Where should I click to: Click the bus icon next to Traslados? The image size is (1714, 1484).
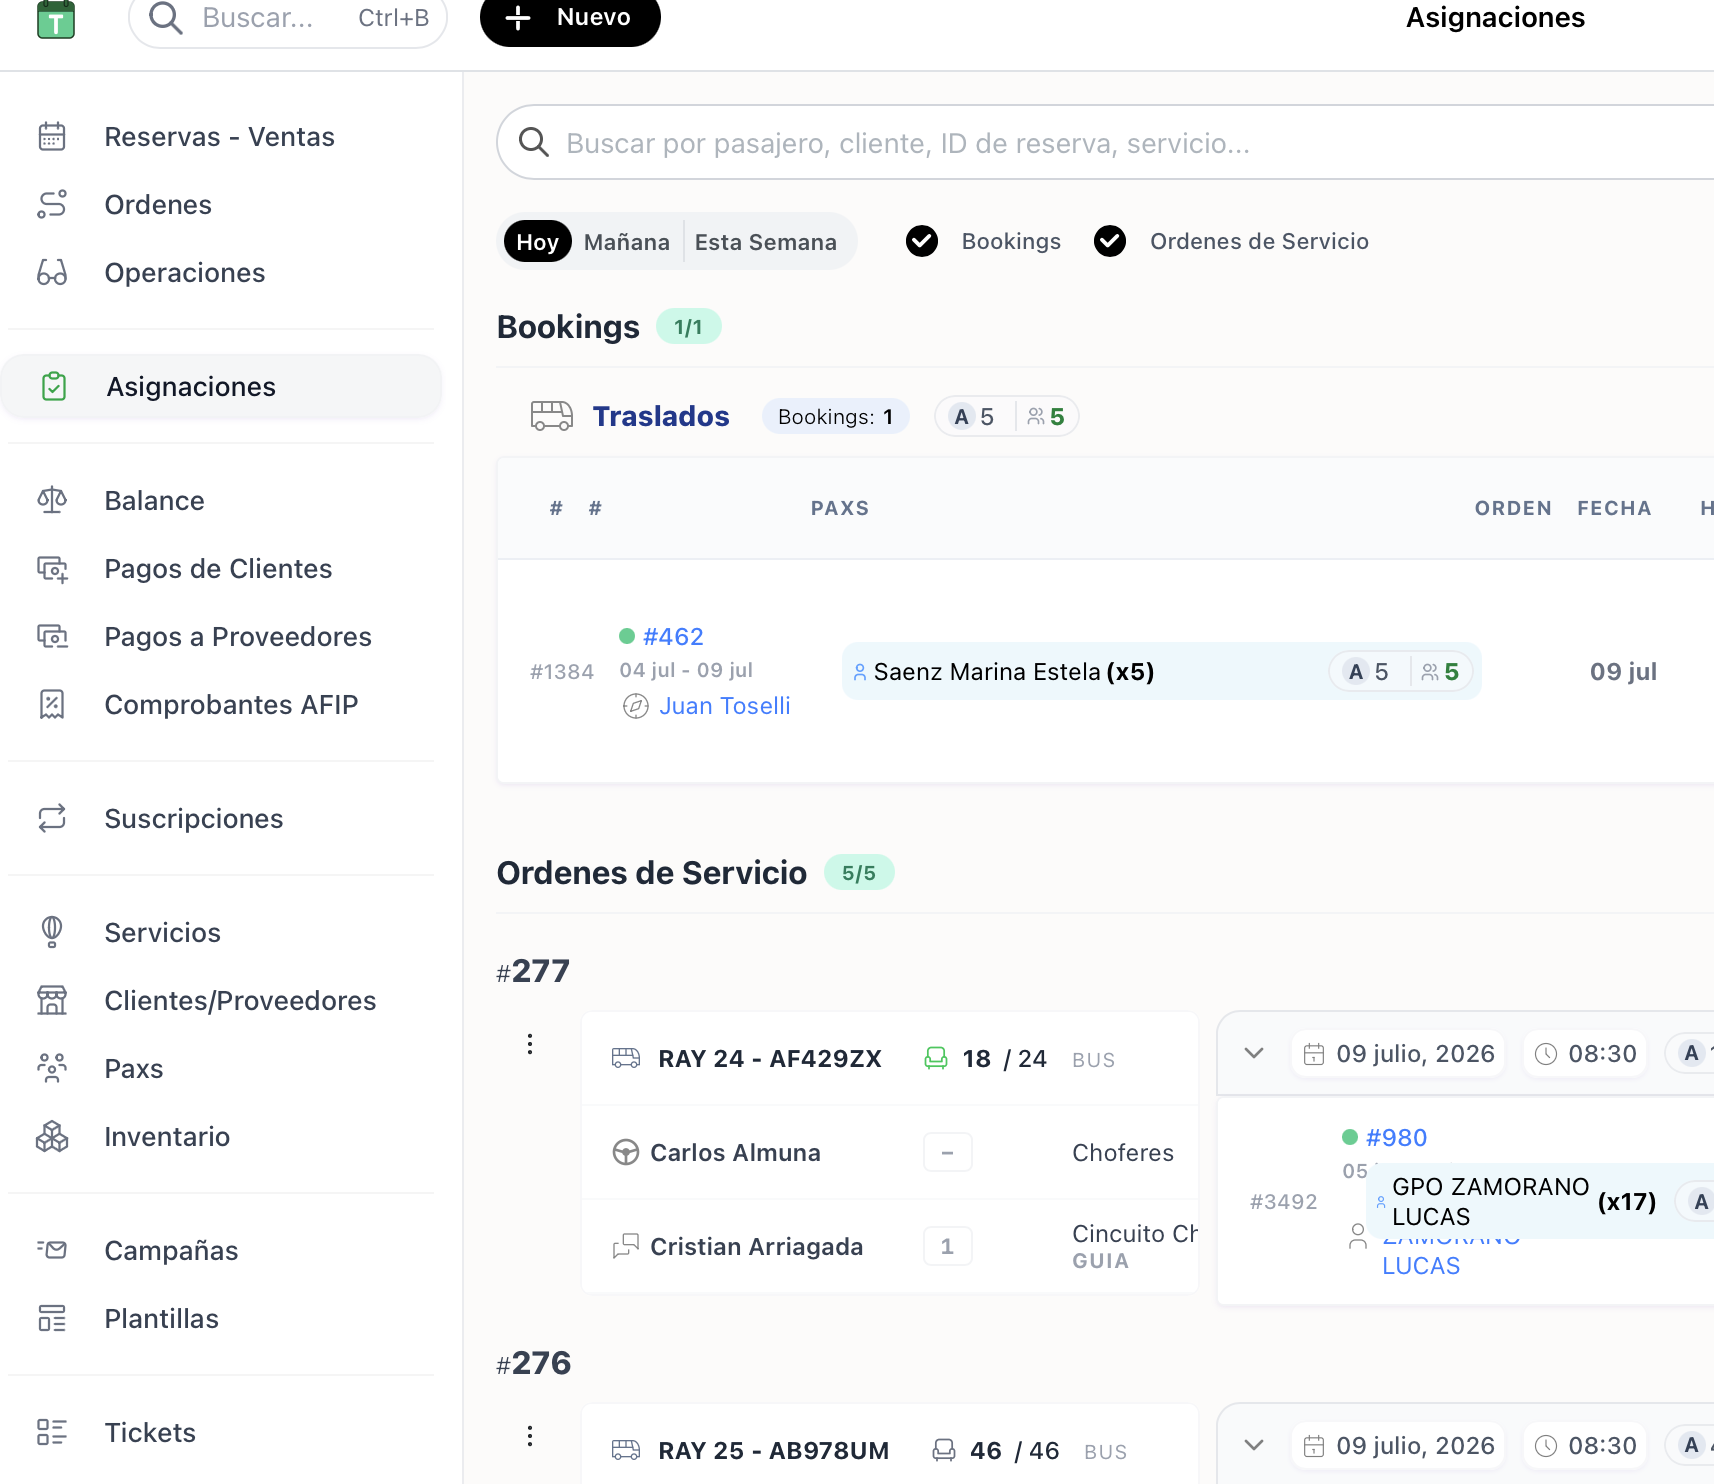[552, 416]
